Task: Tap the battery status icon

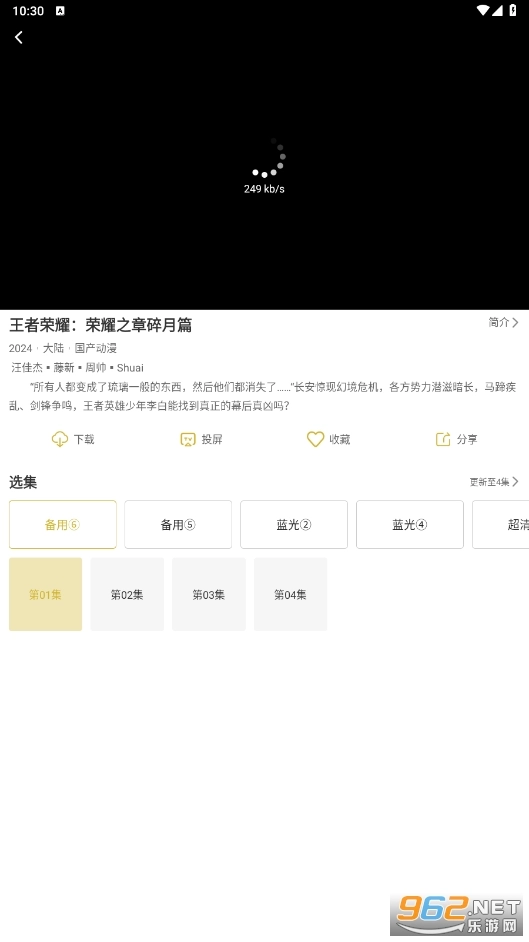Action: point(513,10)
